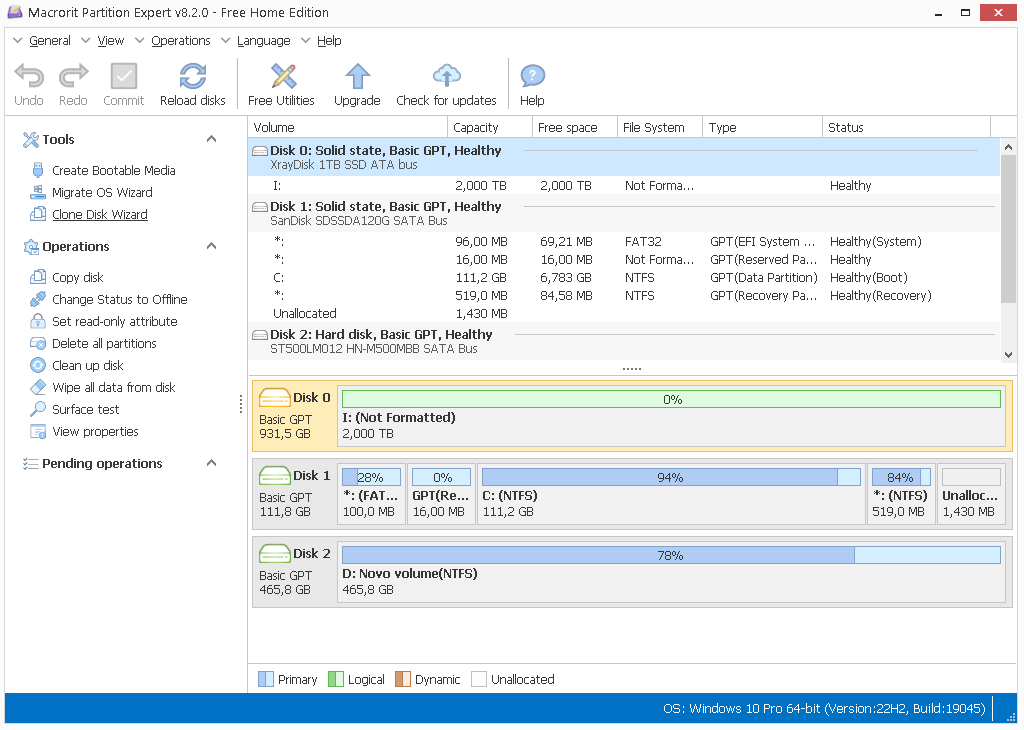Image resolution: width=1024 pixels, height=730 pixels.
Task: Click the Clone Disk Wizard icon
Action: click(x=38, y=214)
